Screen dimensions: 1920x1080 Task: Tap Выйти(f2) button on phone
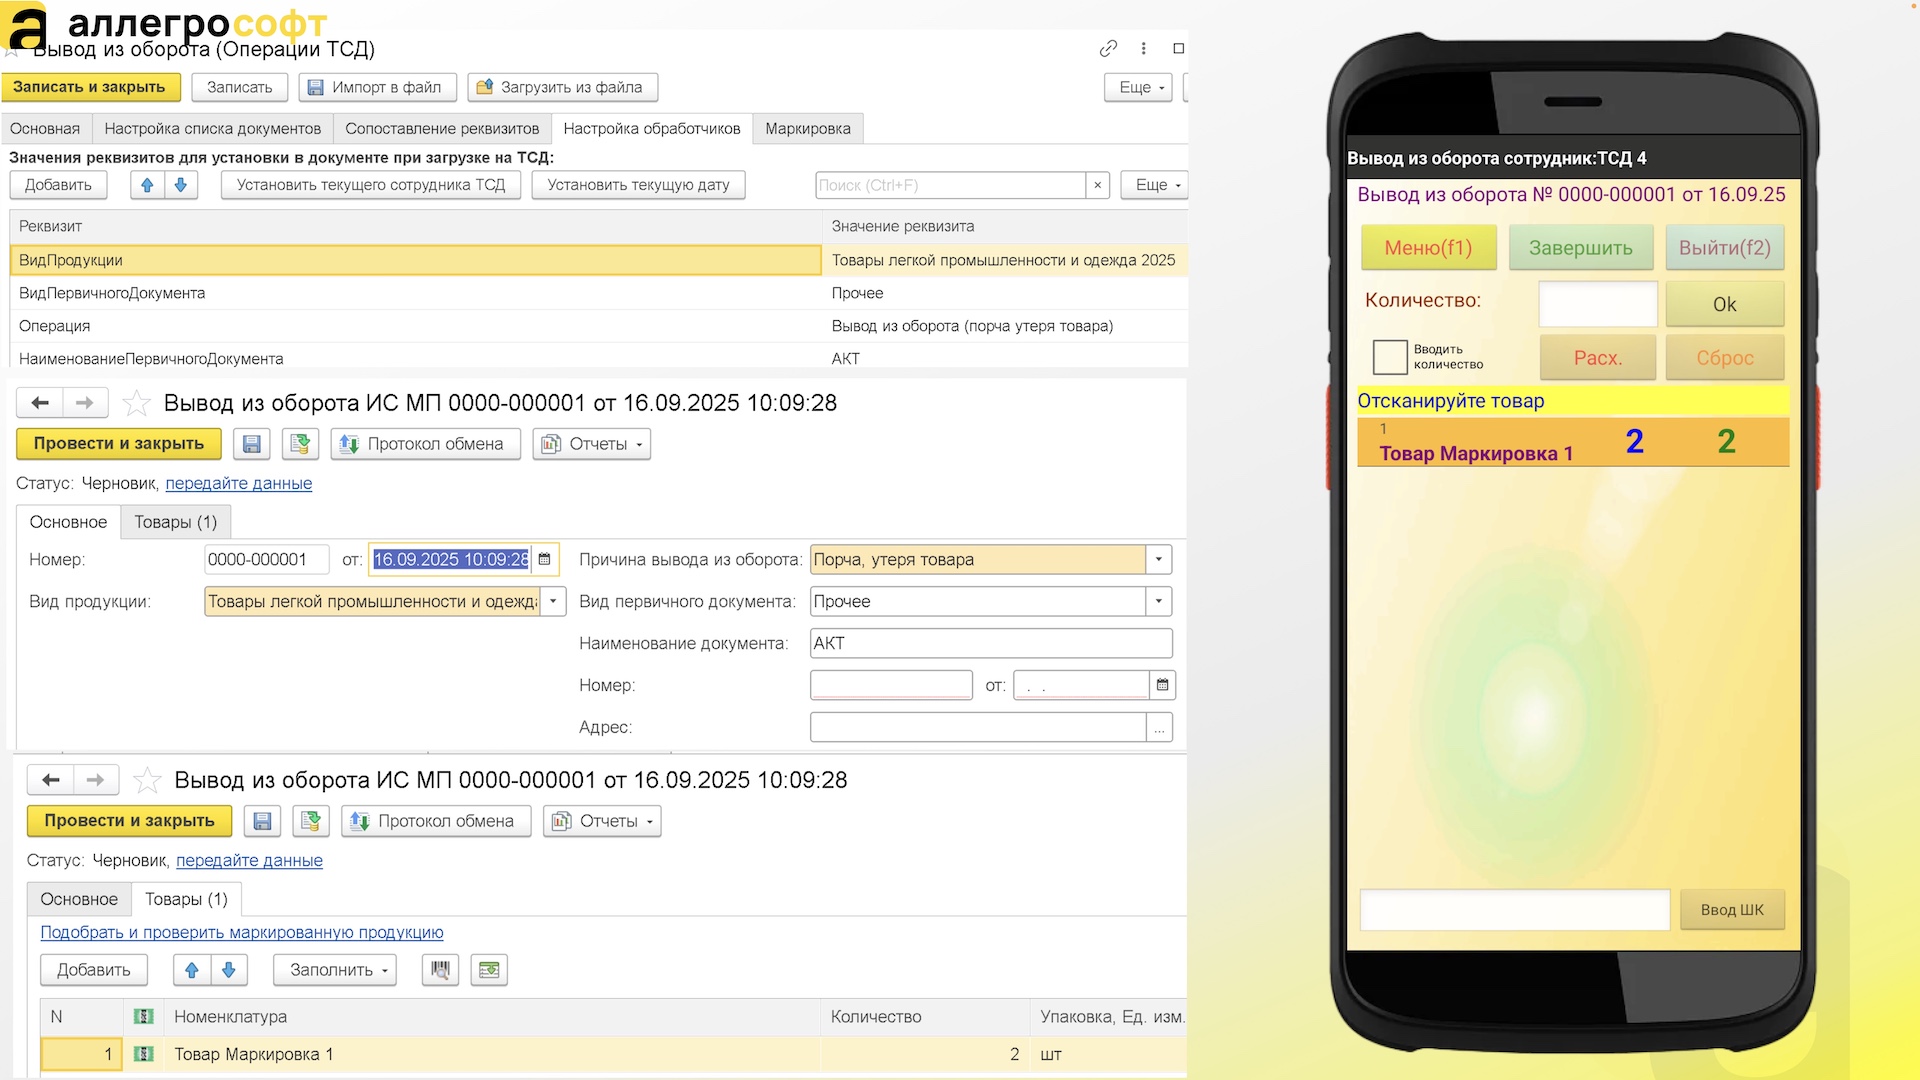point(1724,248)
